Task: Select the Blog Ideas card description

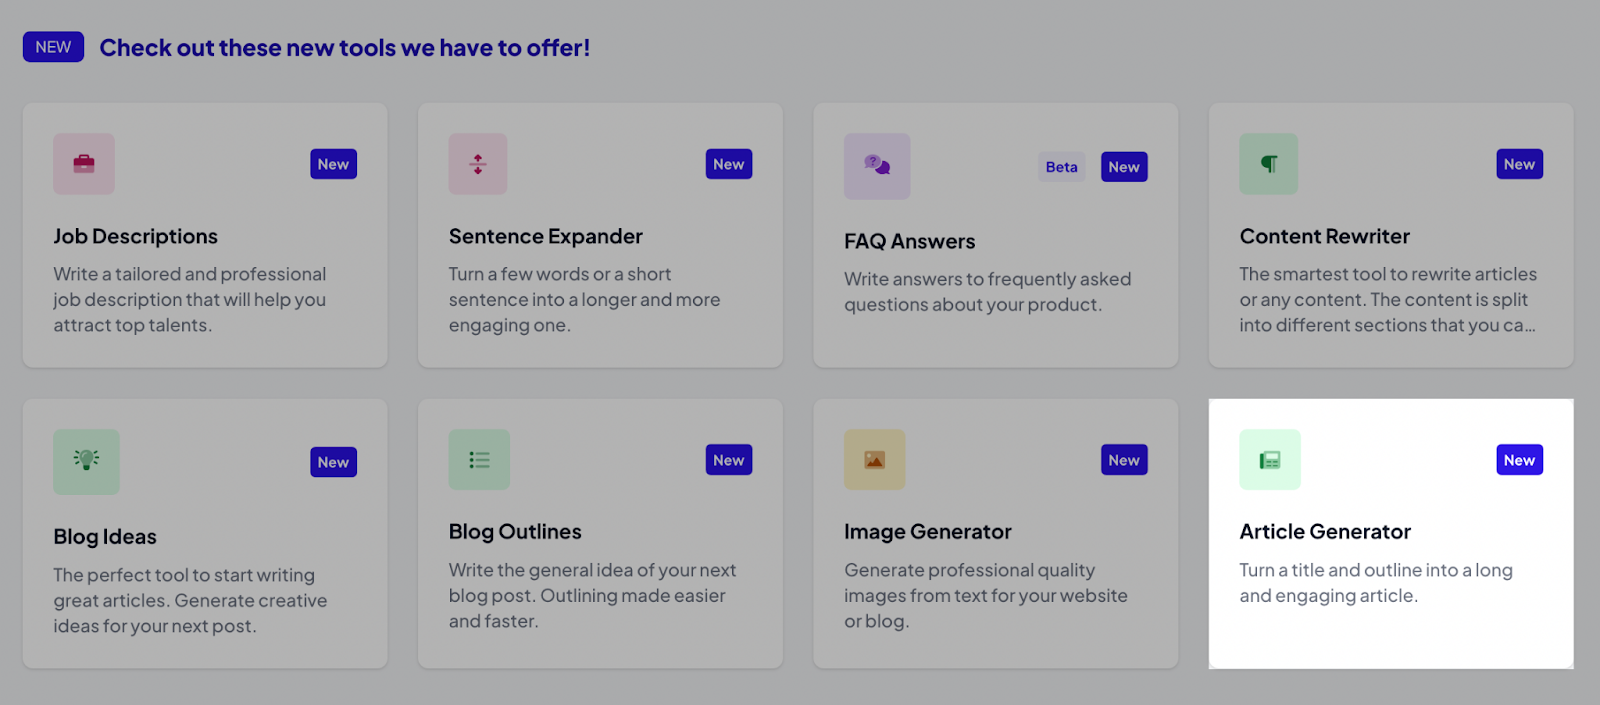Action: (190, 601)
